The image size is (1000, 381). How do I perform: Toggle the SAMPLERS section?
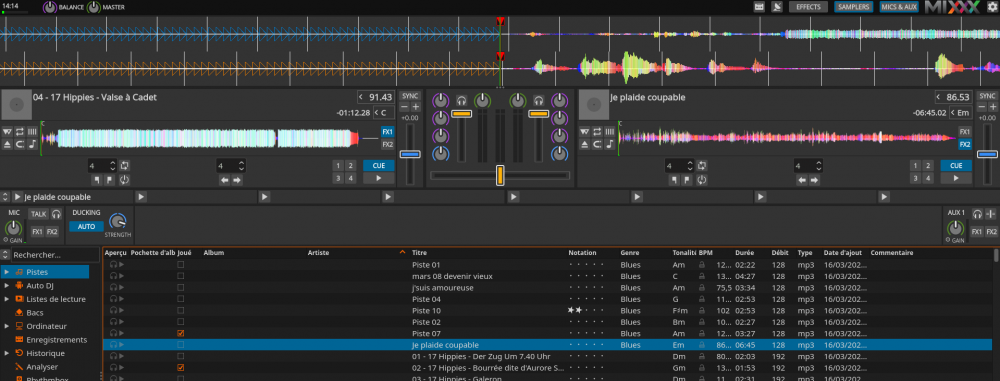coord(853,7)
